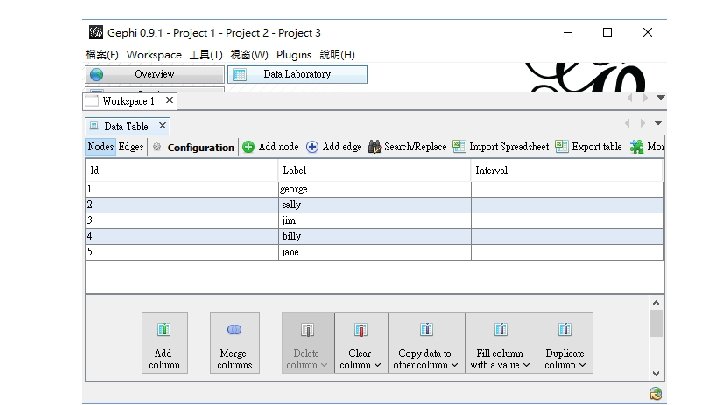The height and width of the screenshot is (405, 720).
Task: Click Export table icon
Action: 561,146
